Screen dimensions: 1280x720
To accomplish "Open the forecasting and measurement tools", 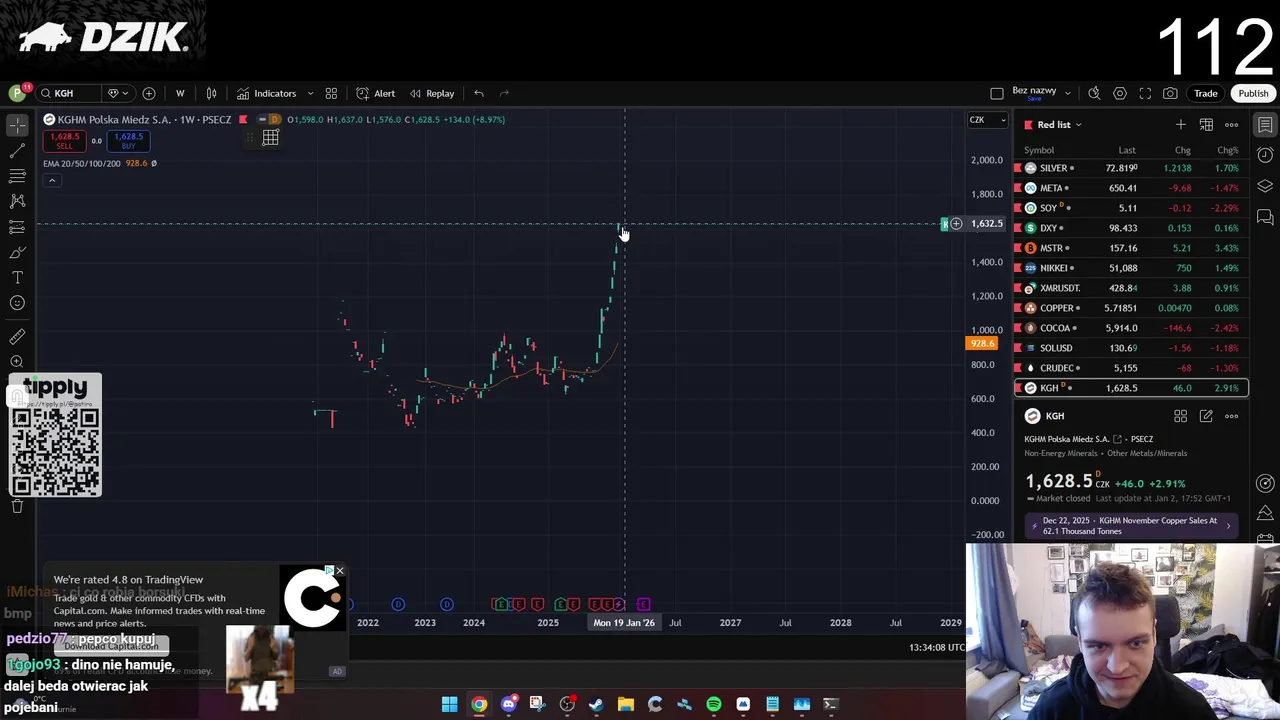I will [x=17, y=227].
